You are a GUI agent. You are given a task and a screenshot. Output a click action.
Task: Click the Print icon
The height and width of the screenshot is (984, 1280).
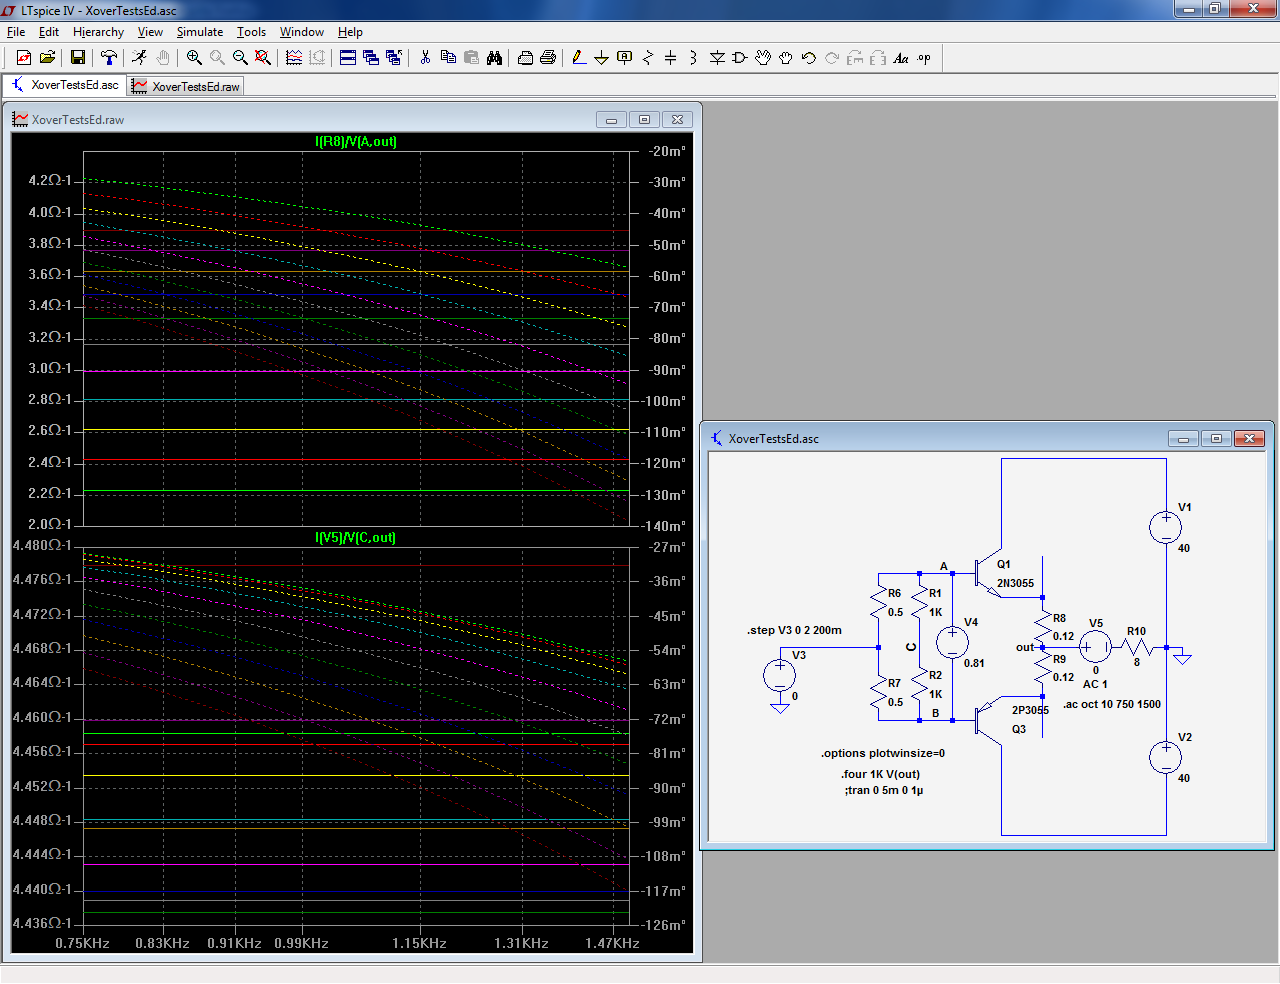click(x=548, y=58)
